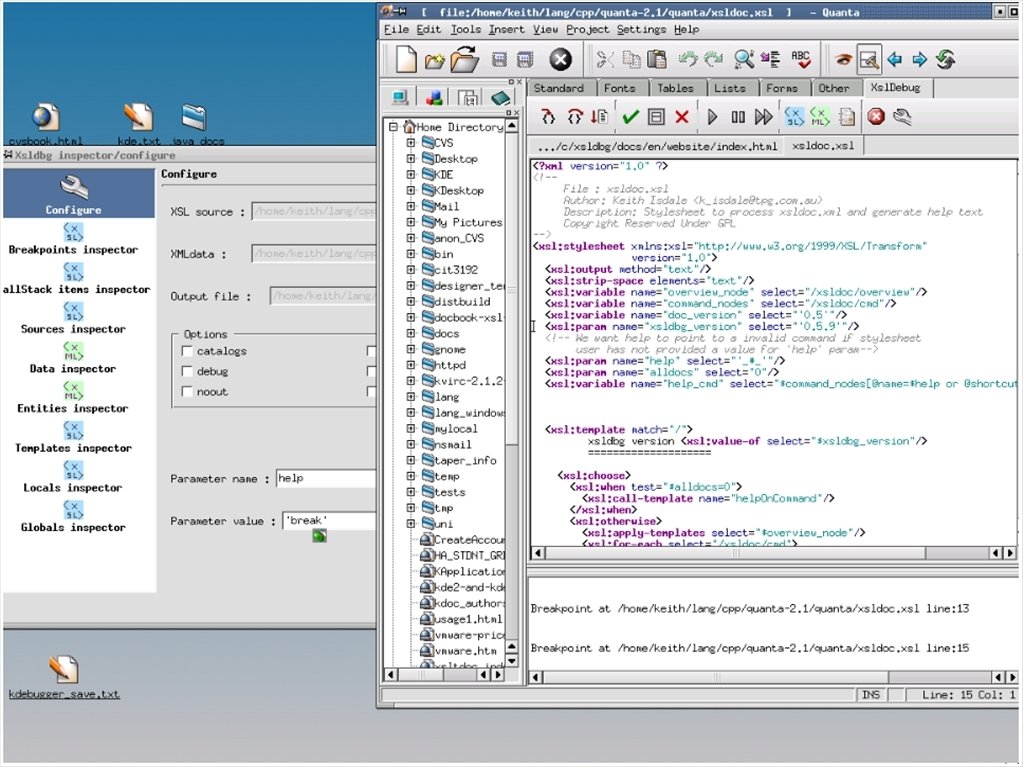Open the Configure wrench icon in Xsldbg inspector
The image size is (1023, 767).
tap(74, 194)
